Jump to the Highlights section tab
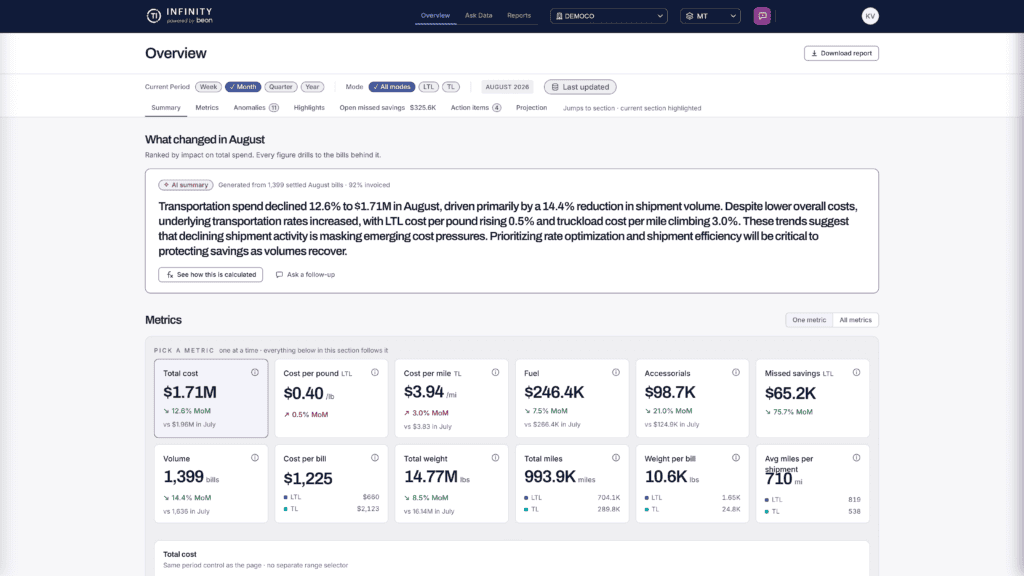 309,108
